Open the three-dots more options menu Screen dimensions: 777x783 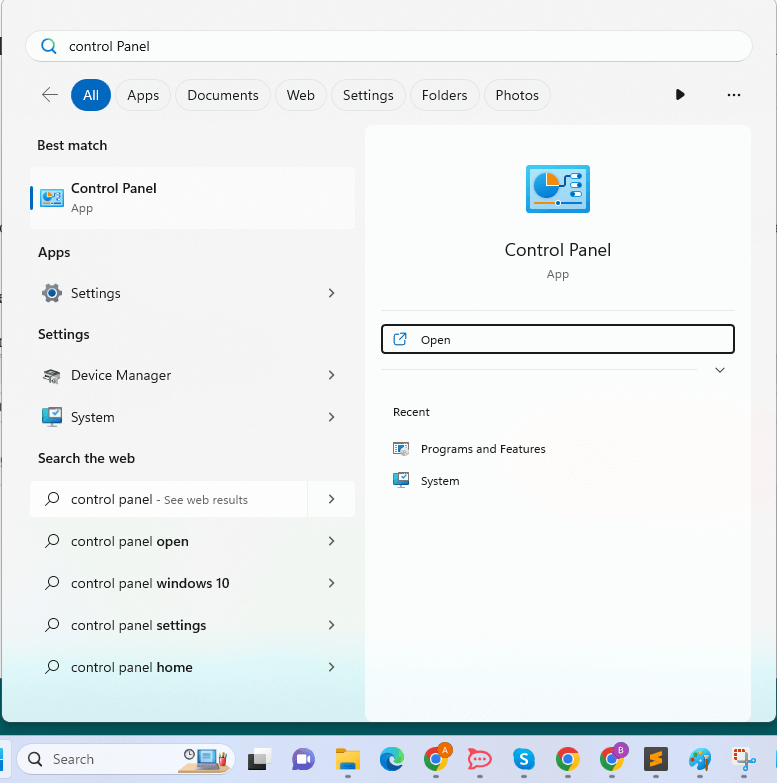click(734, 95)
